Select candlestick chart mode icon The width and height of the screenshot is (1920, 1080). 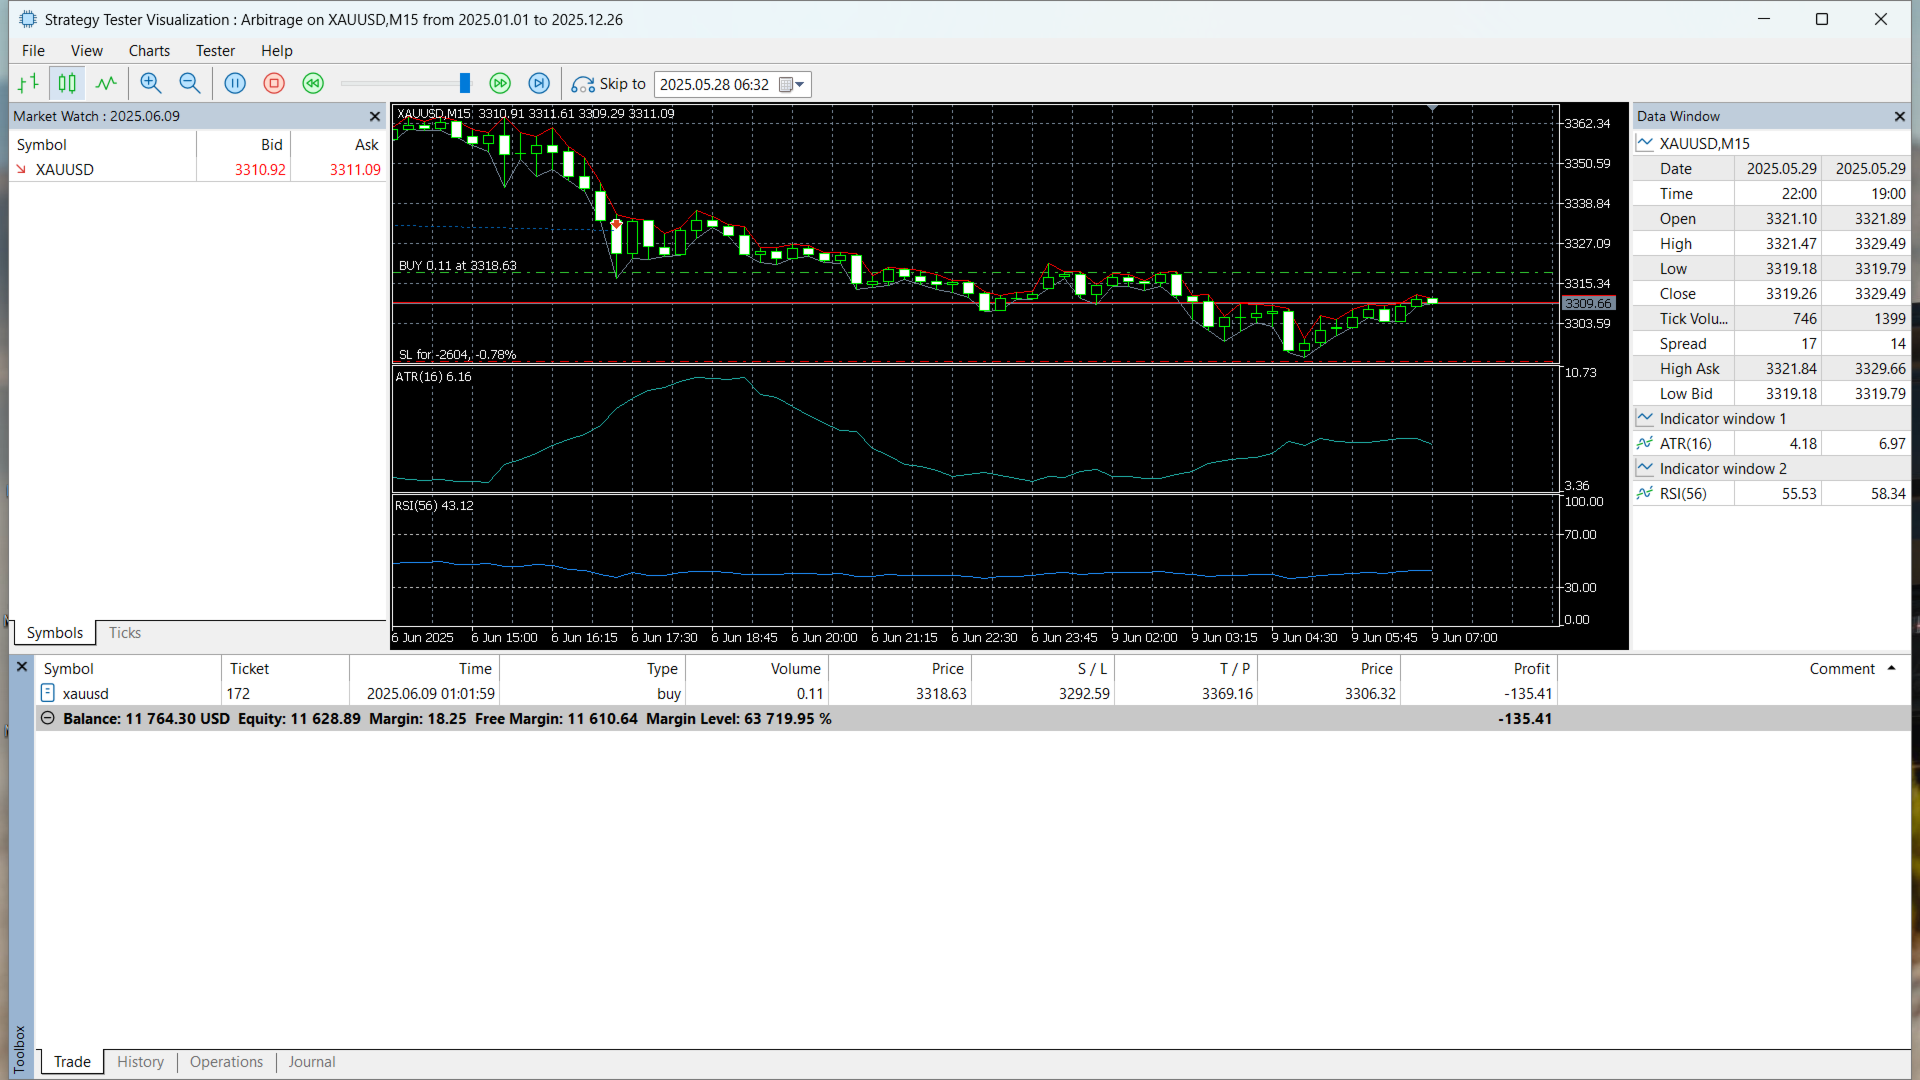point(67,84)
